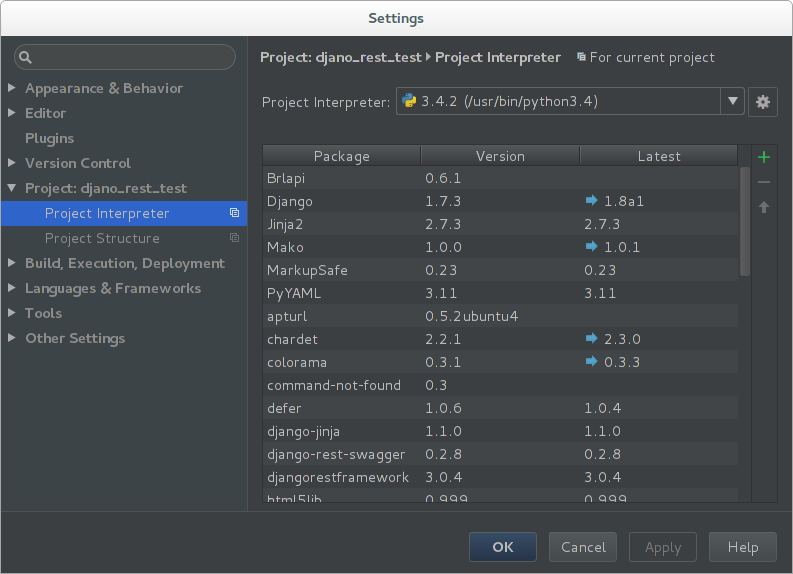
Task: Open Languages & Frameworks settings label
Action: point(113,288)
